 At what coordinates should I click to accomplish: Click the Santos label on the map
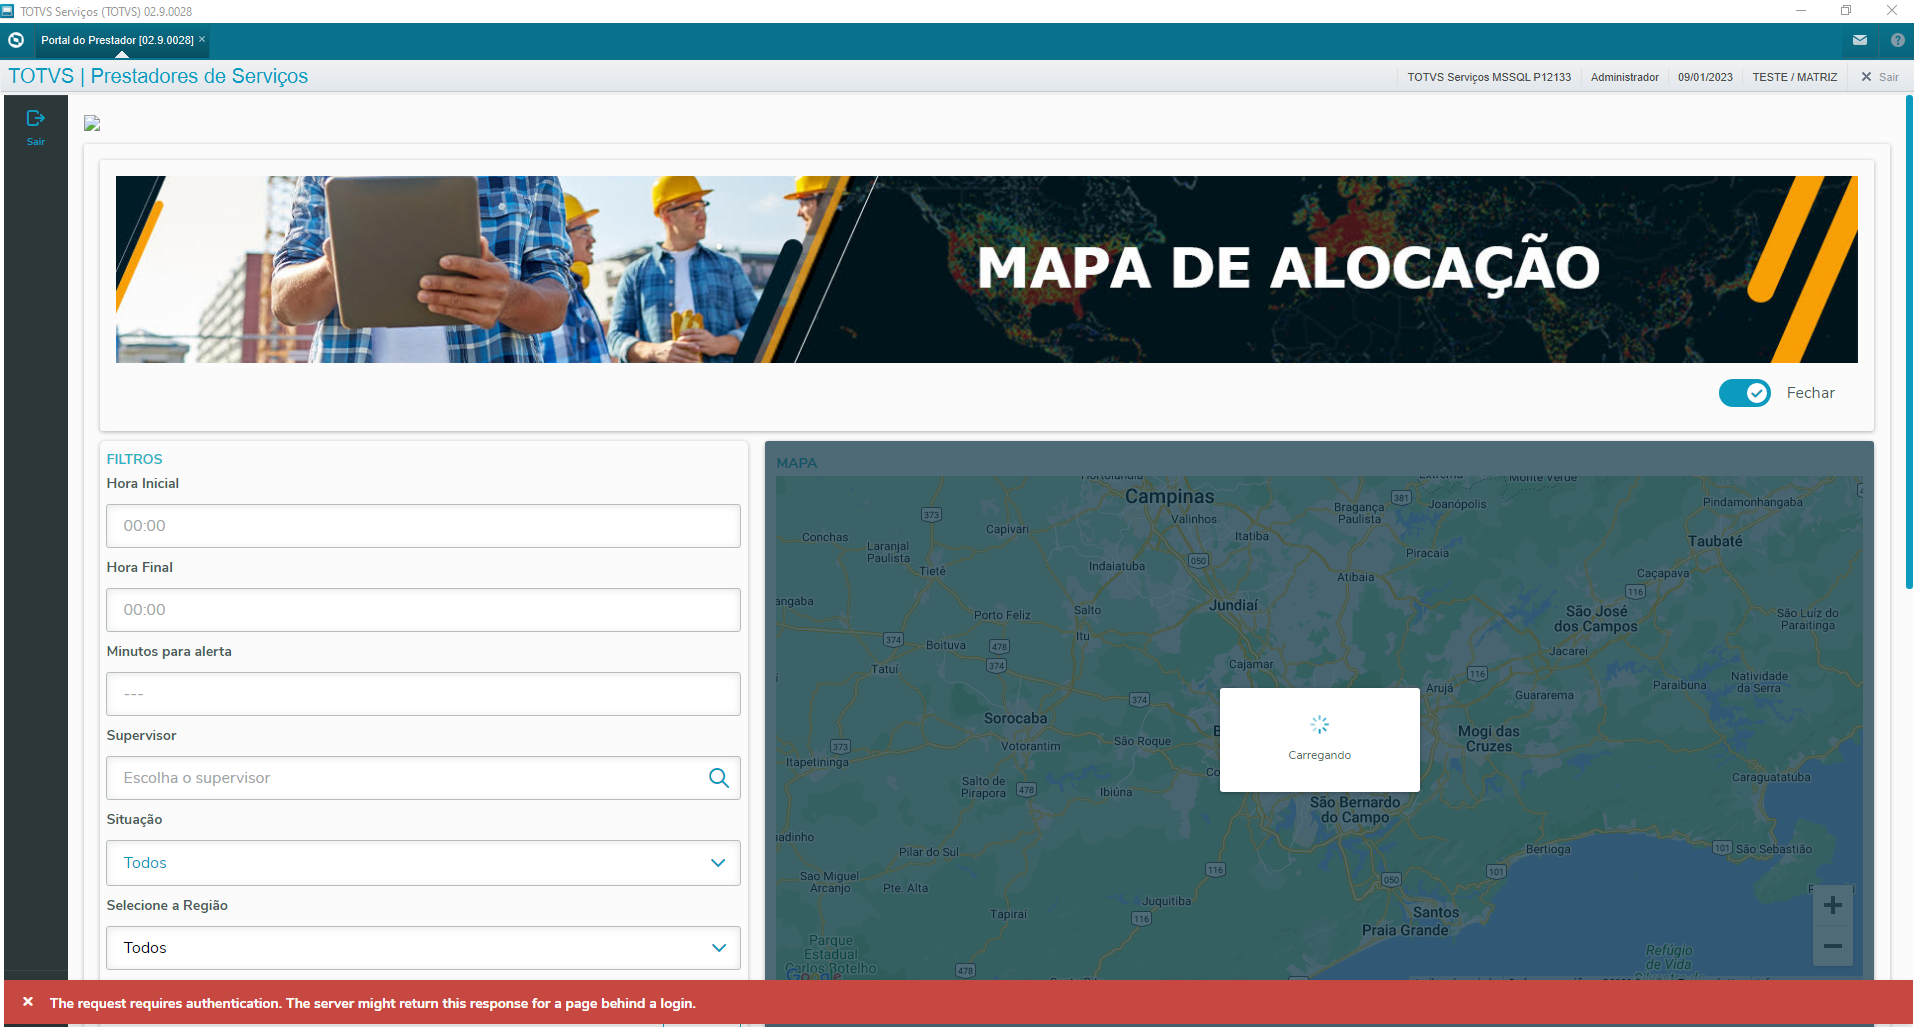[1435, 913]
